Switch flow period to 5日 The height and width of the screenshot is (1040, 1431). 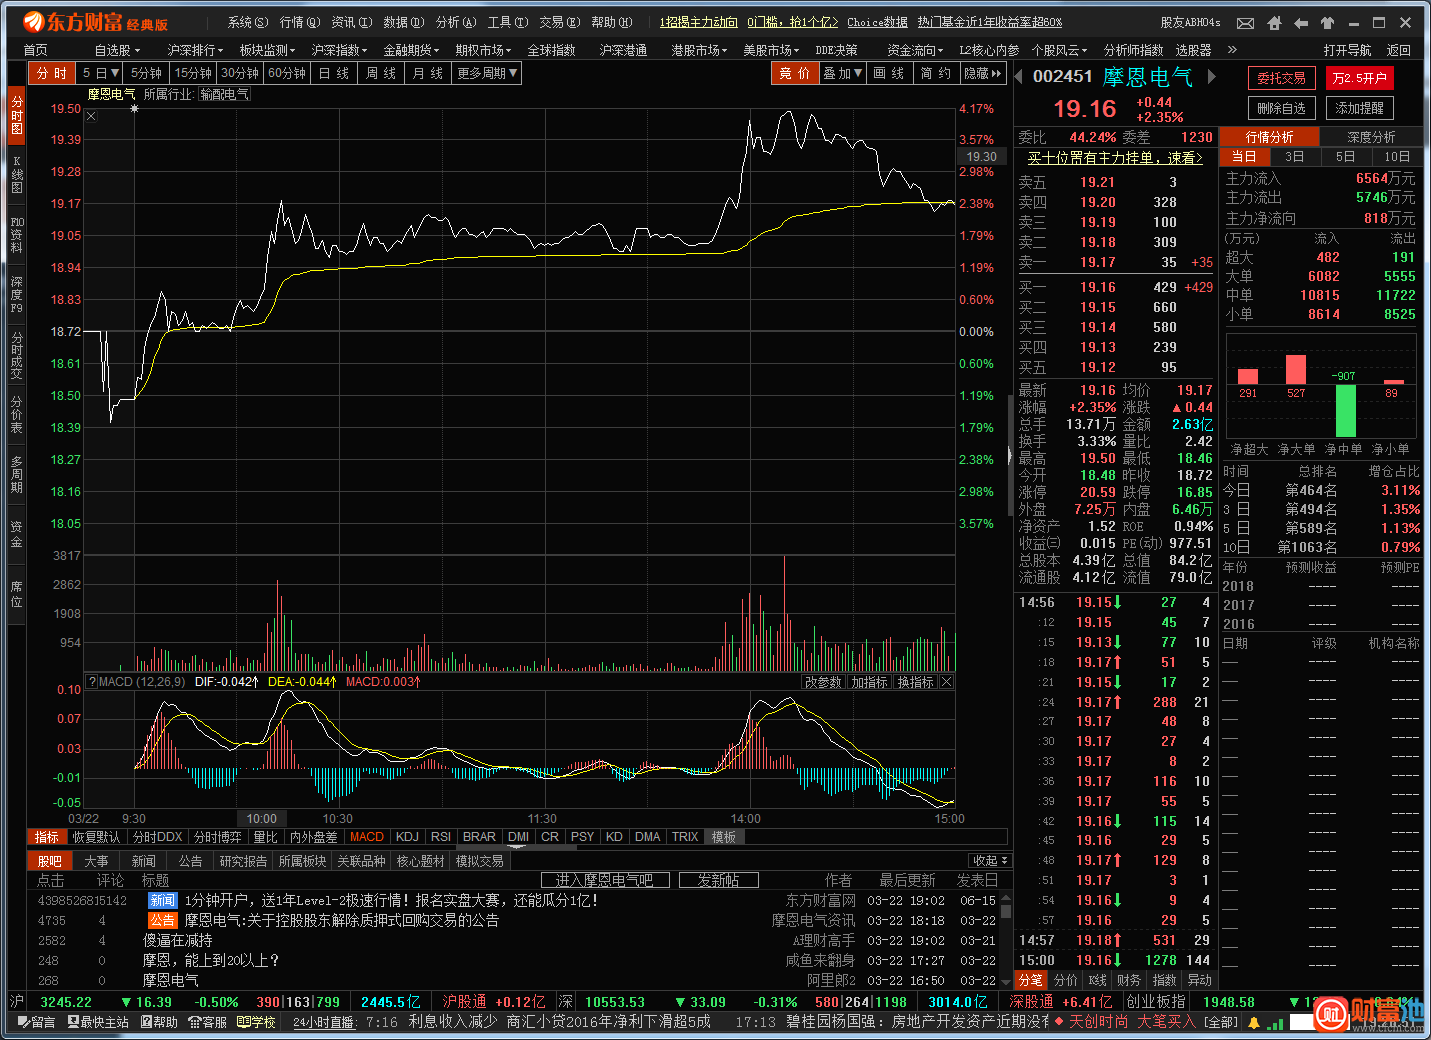1346,157
